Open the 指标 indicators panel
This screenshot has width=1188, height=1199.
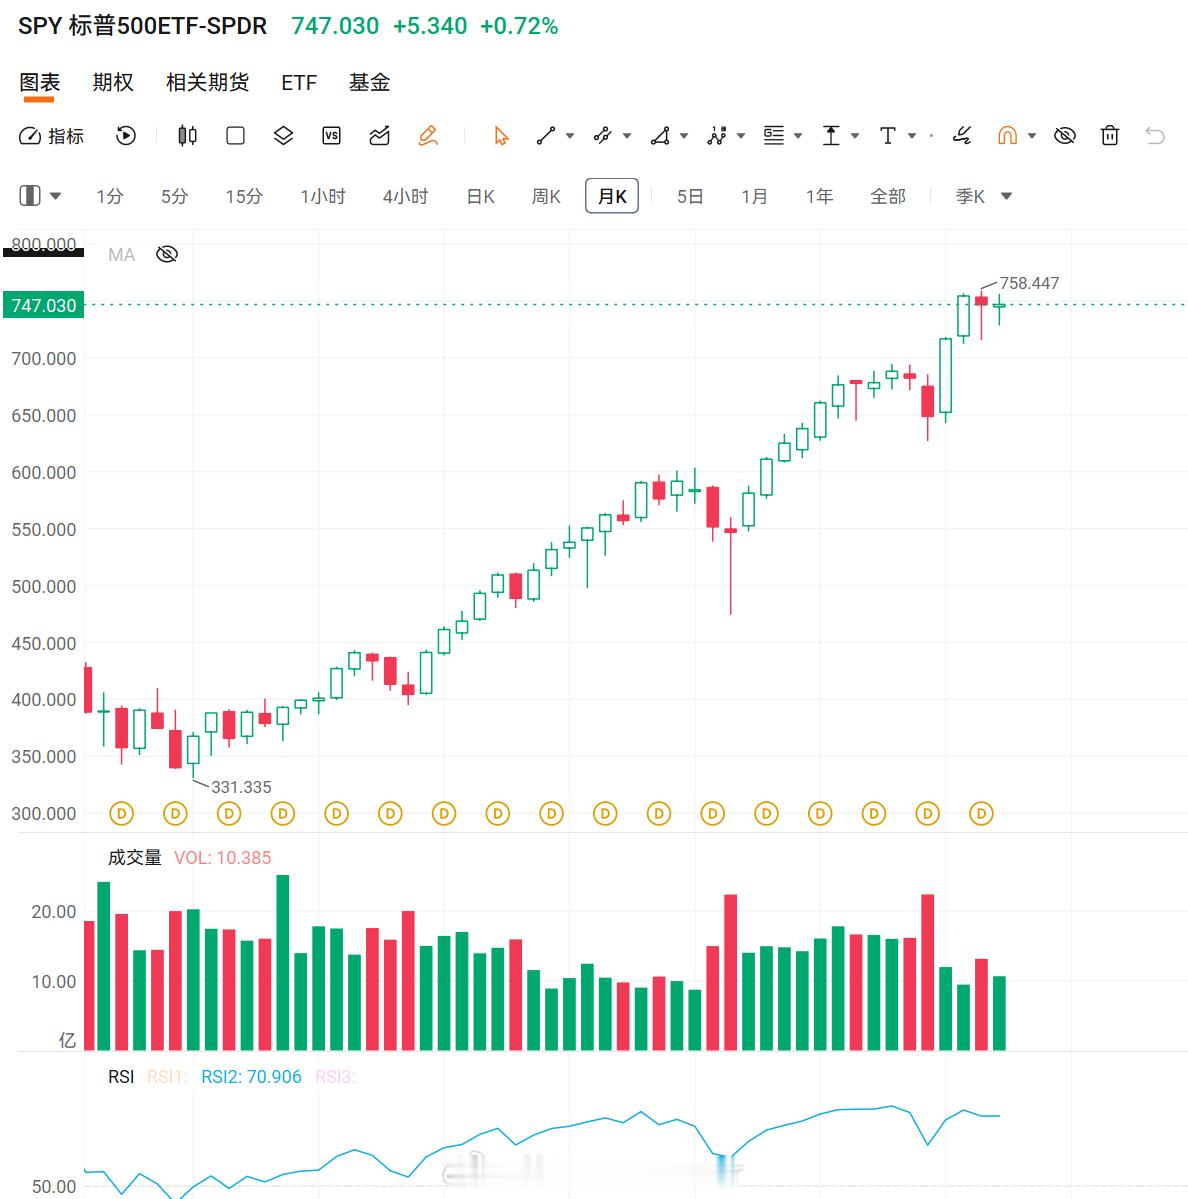[x=50, y=136]
